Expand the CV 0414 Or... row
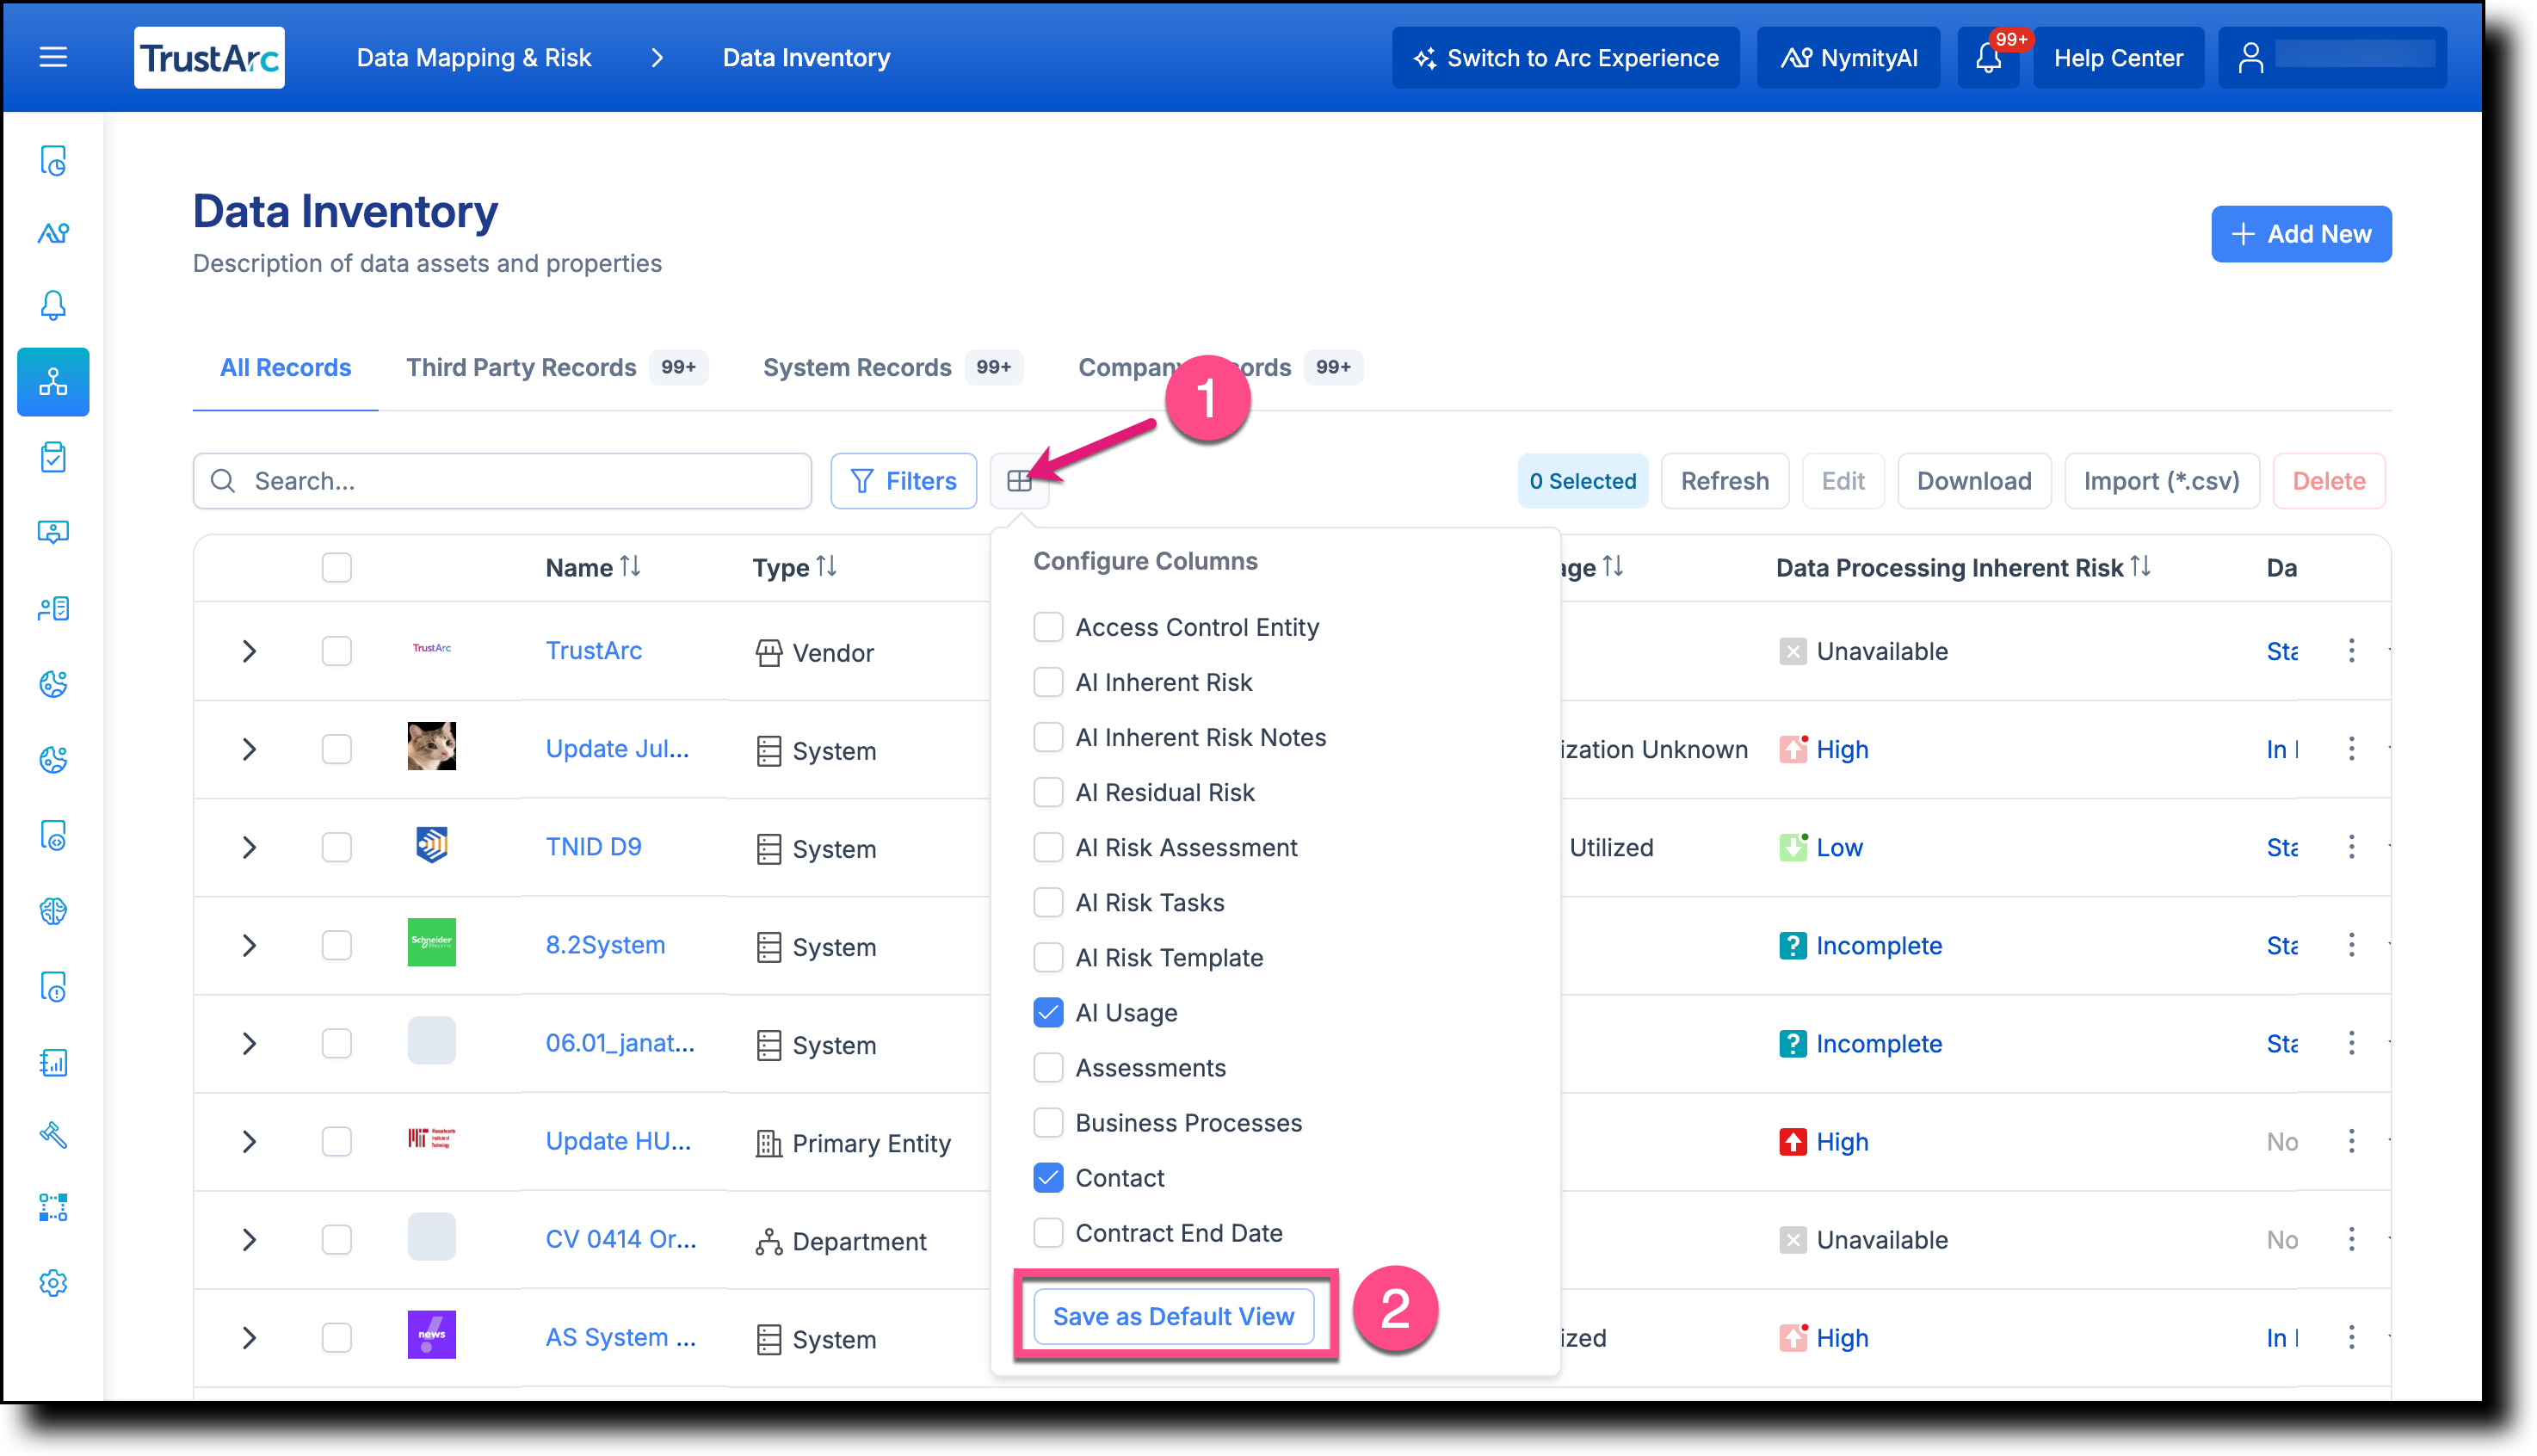Viewport: 2537px width, 1456px height. coord(249,1240)
